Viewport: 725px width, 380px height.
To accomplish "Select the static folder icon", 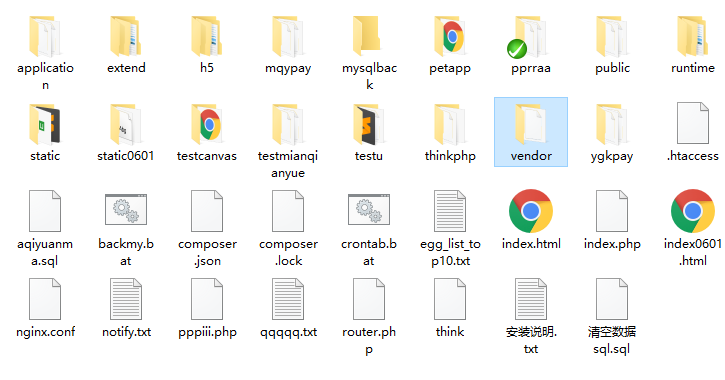I will point(45,125).
